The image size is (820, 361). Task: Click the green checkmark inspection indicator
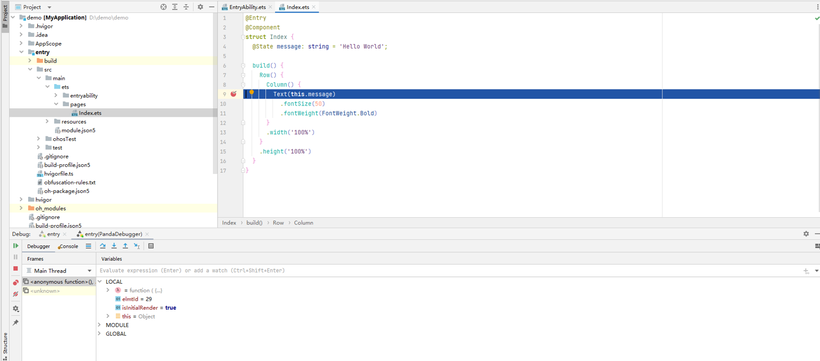[816, 18]
